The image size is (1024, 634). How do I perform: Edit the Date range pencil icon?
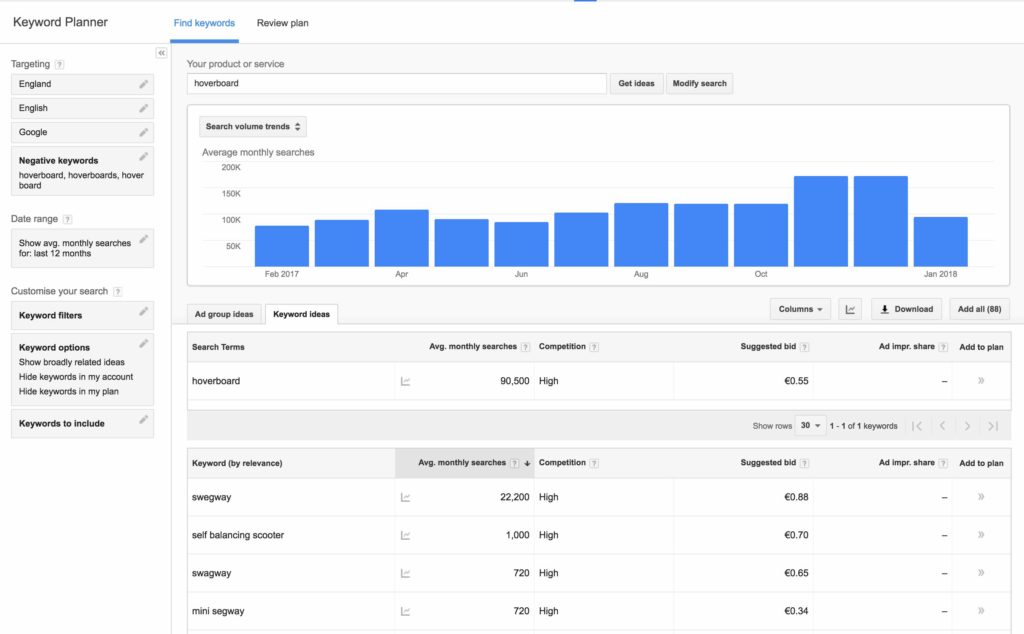click(144, 239)
